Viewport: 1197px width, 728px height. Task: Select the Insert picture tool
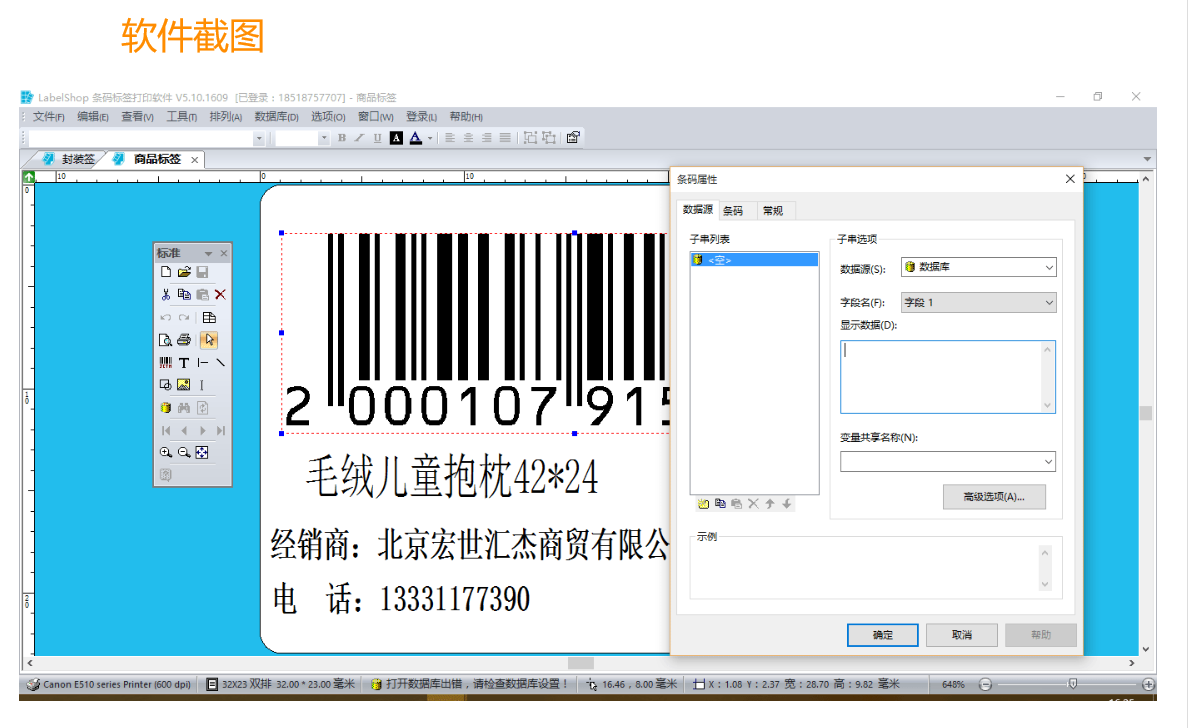pyautogui.click(x=184, y=385)
